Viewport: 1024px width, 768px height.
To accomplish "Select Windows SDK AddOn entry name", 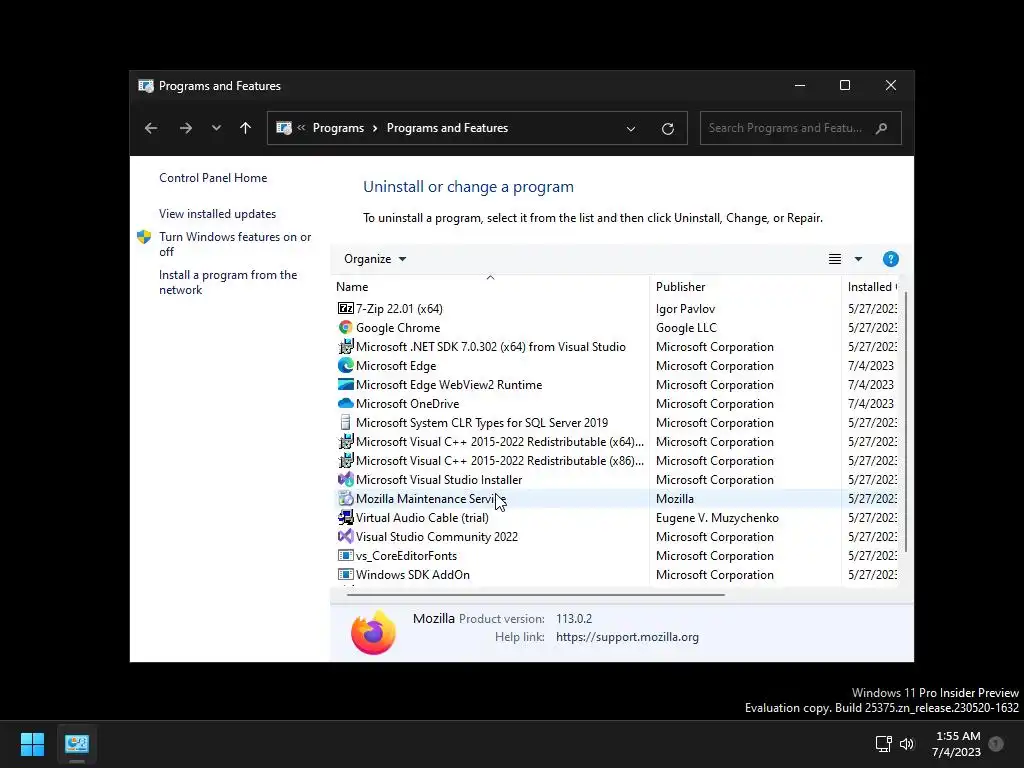I will [x=413, y=574].
